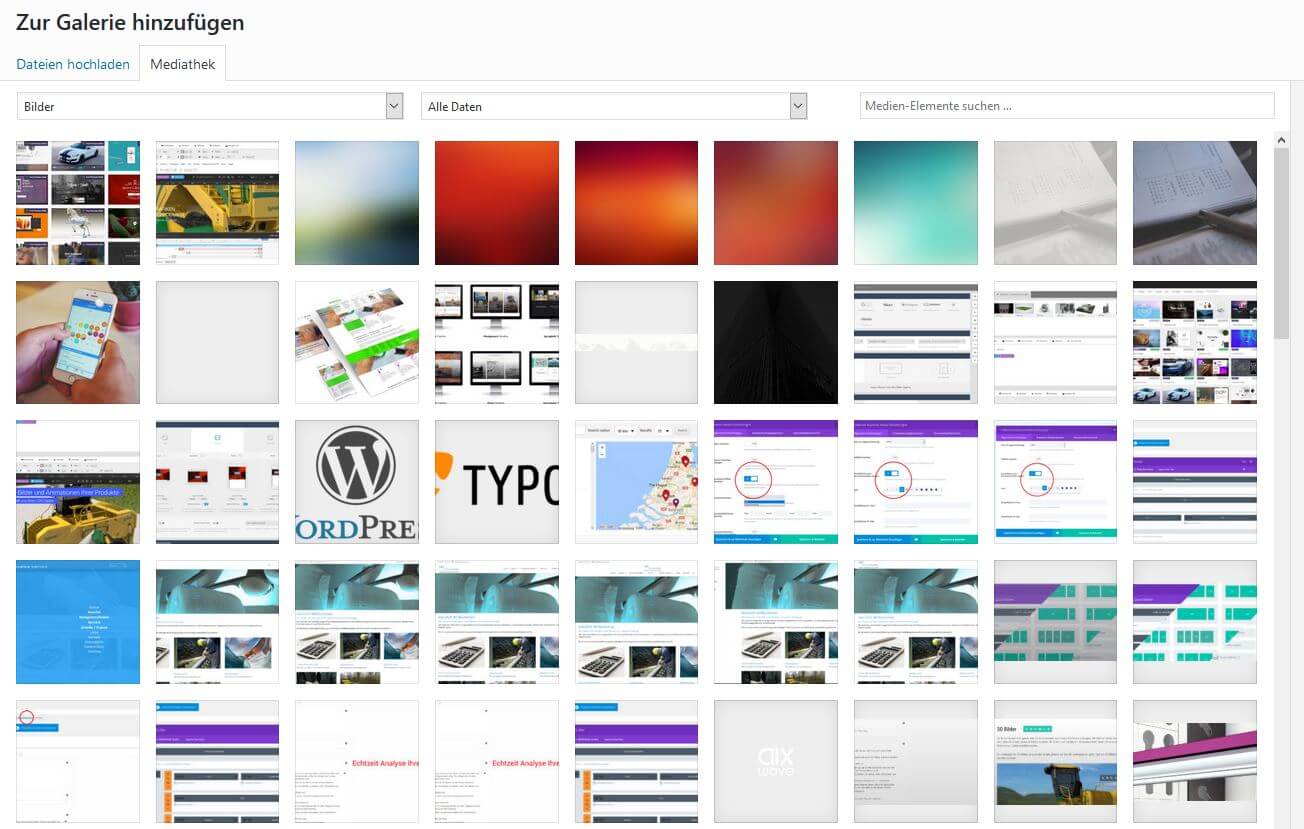Open the Dateien hochladen tab

73,64
